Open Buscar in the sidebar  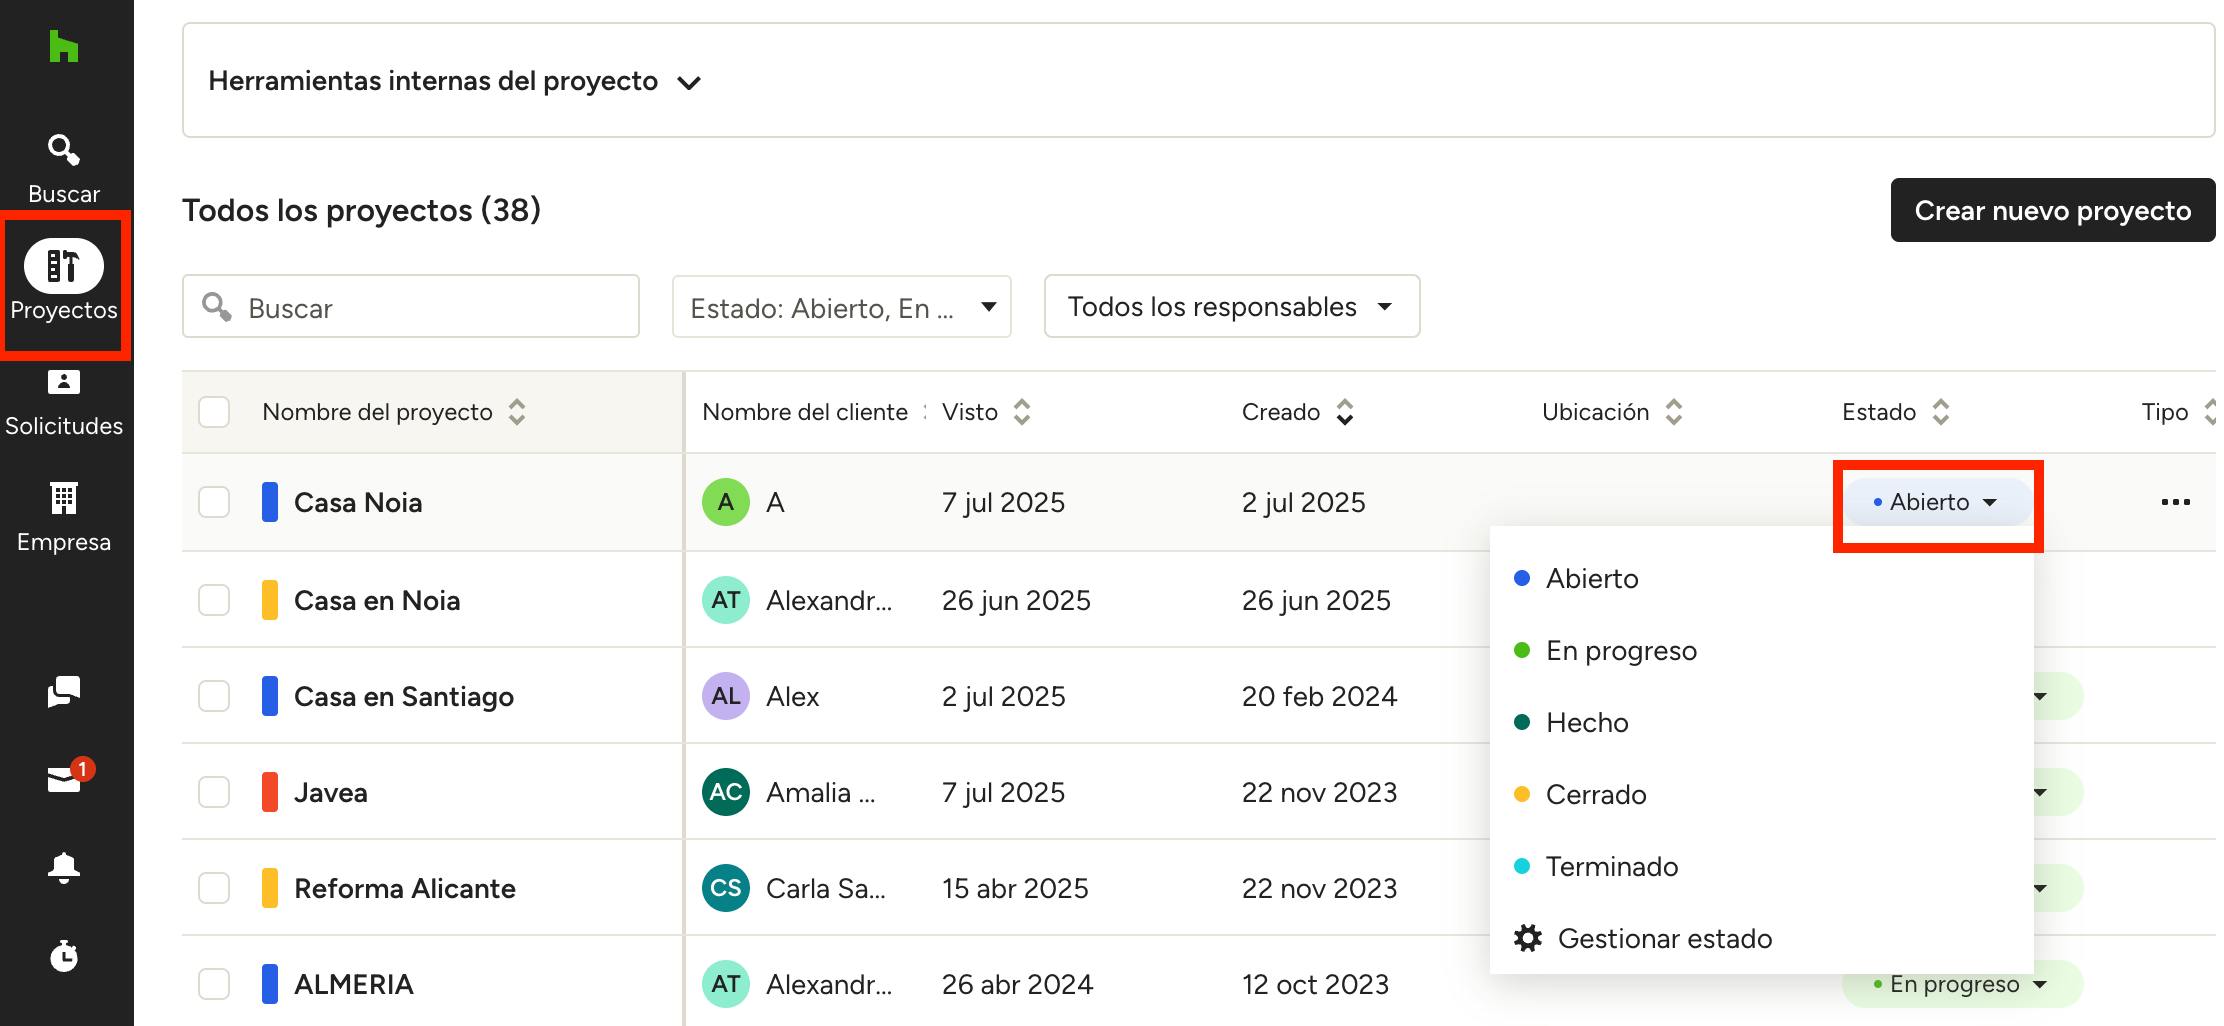[64, 168]
